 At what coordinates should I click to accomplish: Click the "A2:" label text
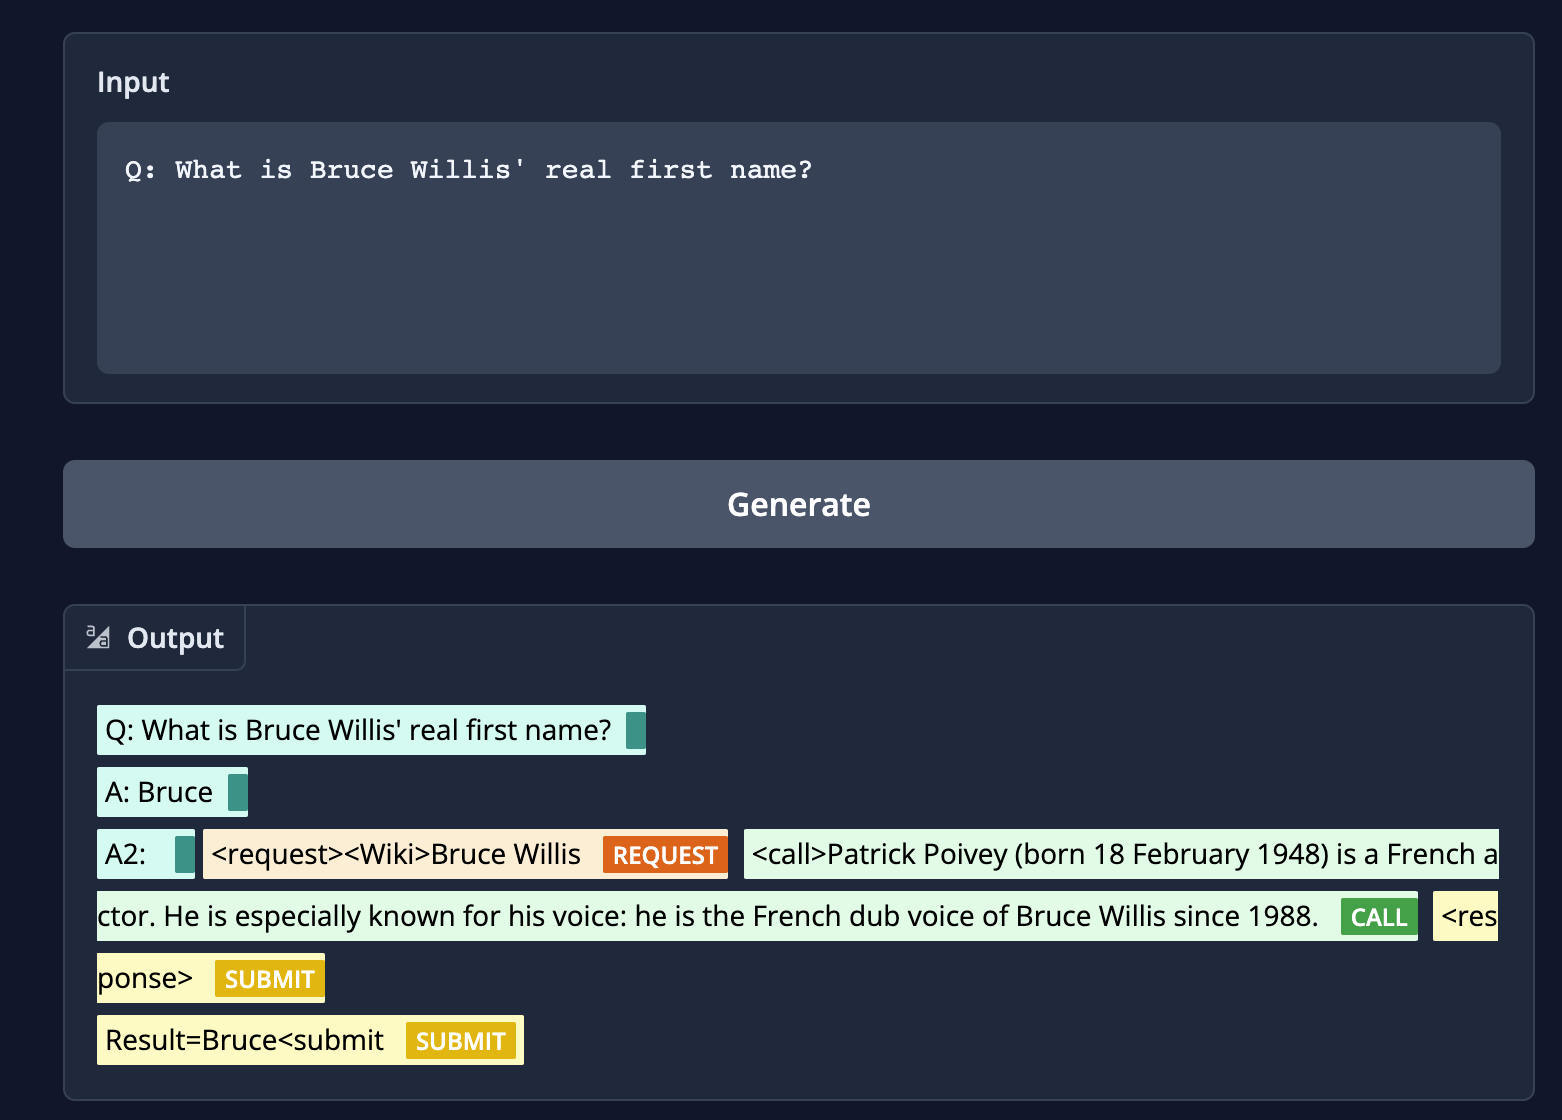[x=126, y=854]
